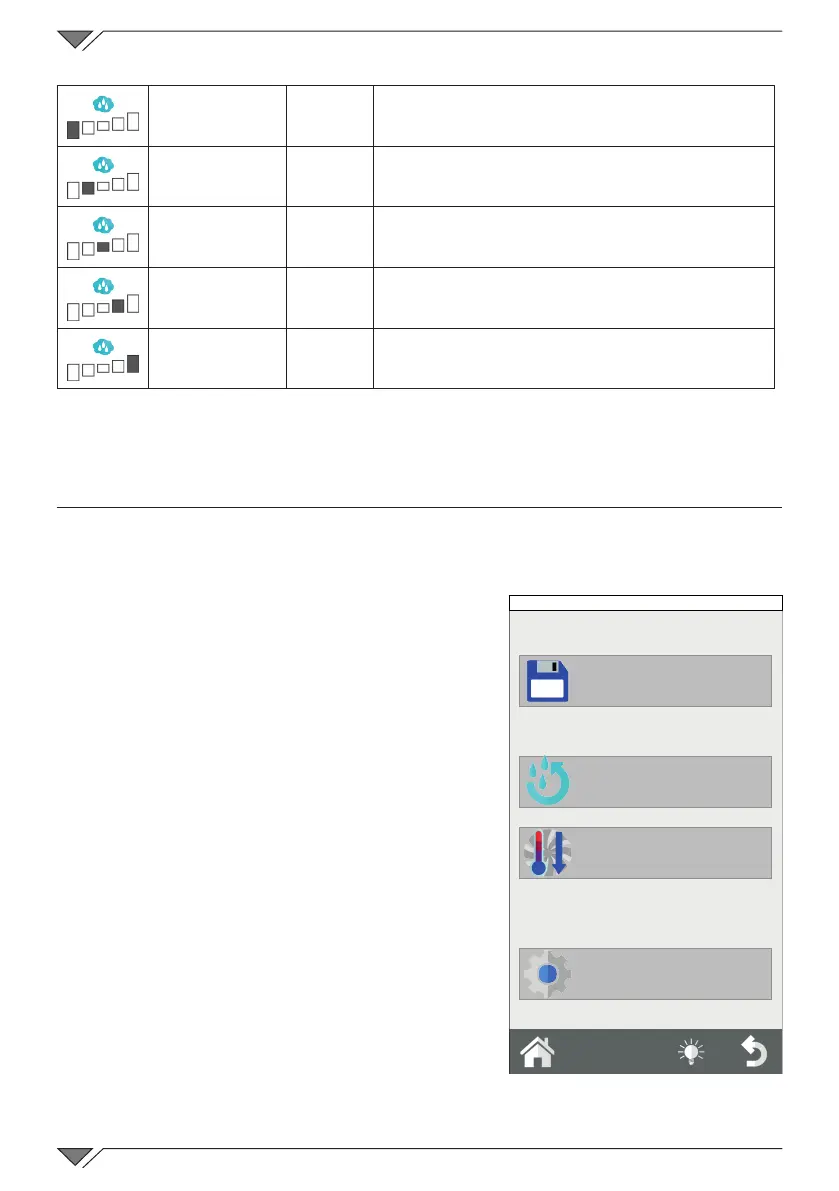Open settings via the gear icon
The height and width of the screenshot is (1191, 839).
(547, 974)
